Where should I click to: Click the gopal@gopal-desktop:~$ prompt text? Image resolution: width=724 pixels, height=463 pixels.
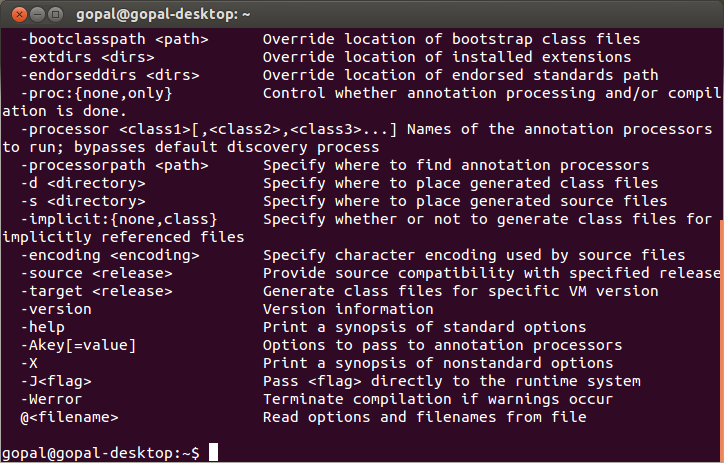coord(101,453)
